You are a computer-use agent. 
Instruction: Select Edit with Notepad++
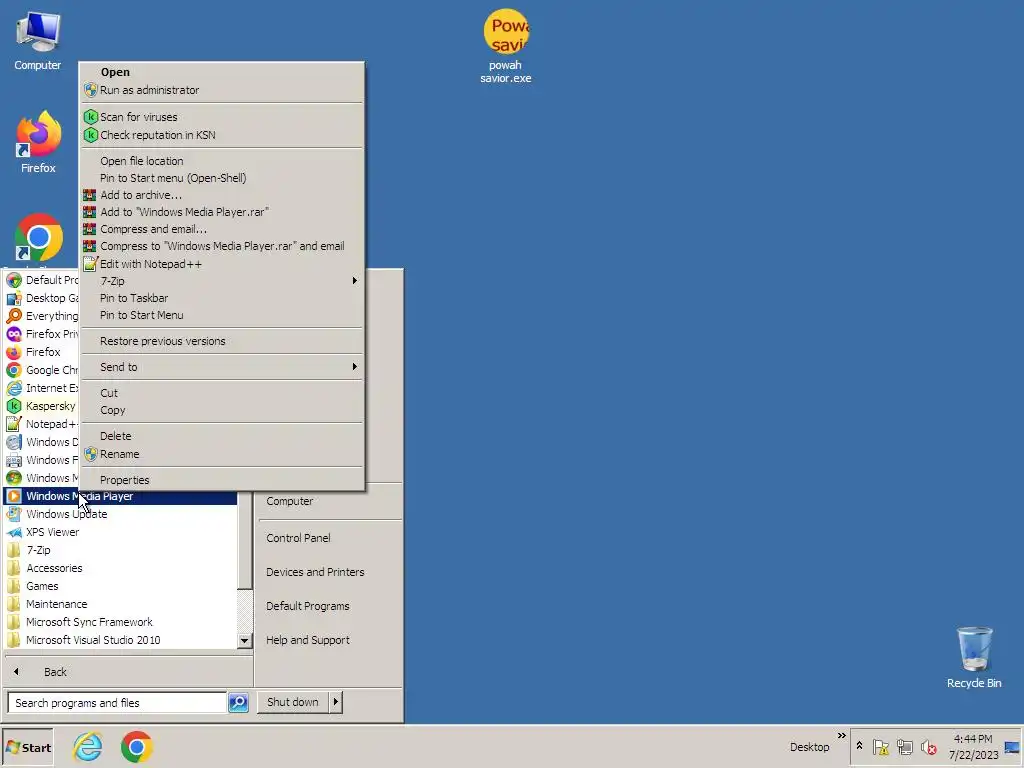(222, 264)
